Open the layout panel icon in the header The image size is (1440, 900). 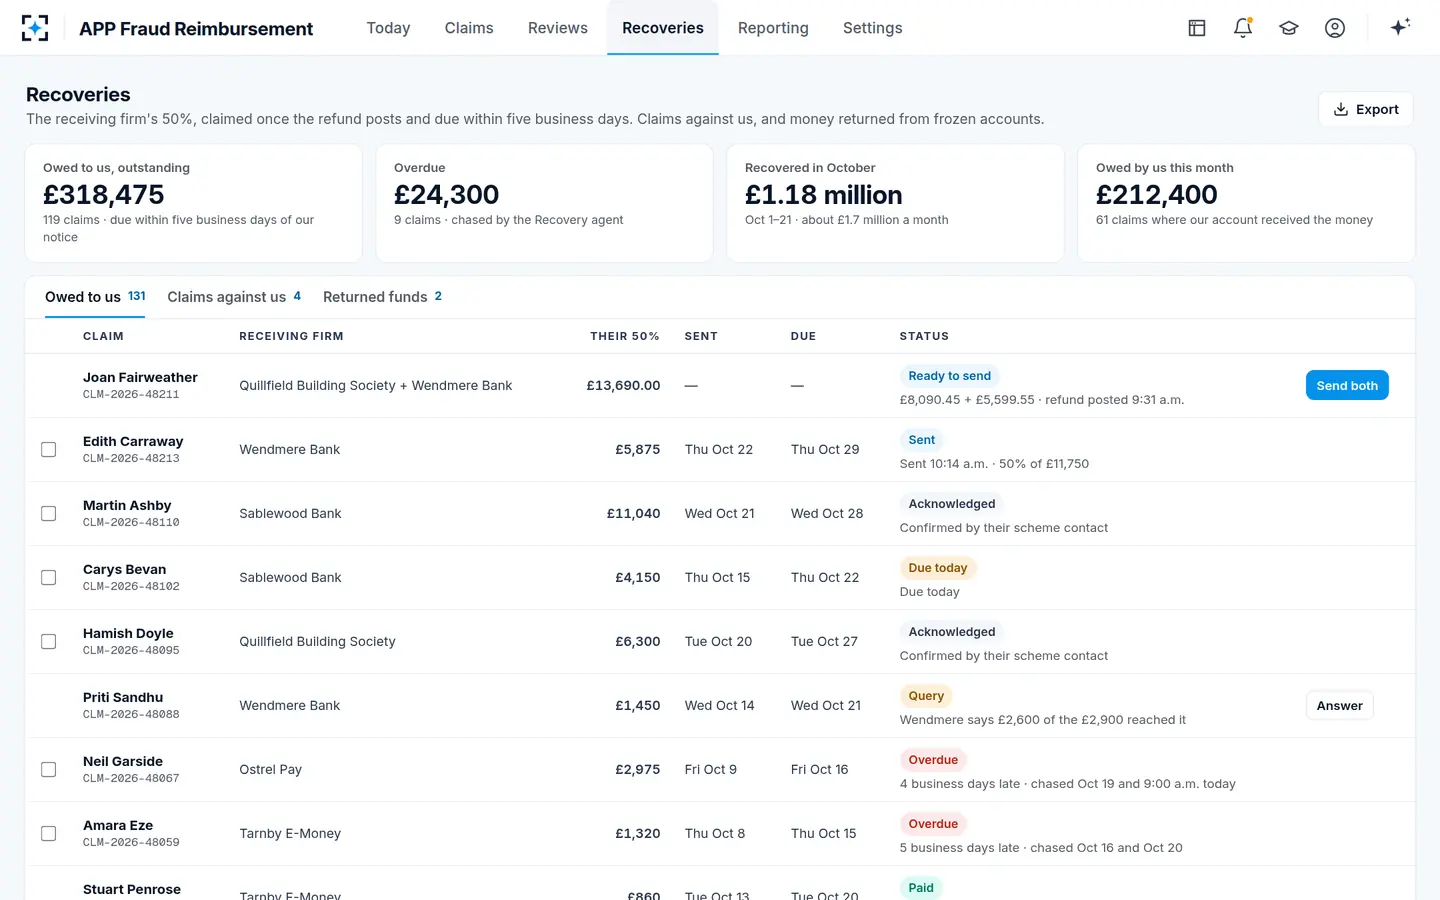[1197, 28]
